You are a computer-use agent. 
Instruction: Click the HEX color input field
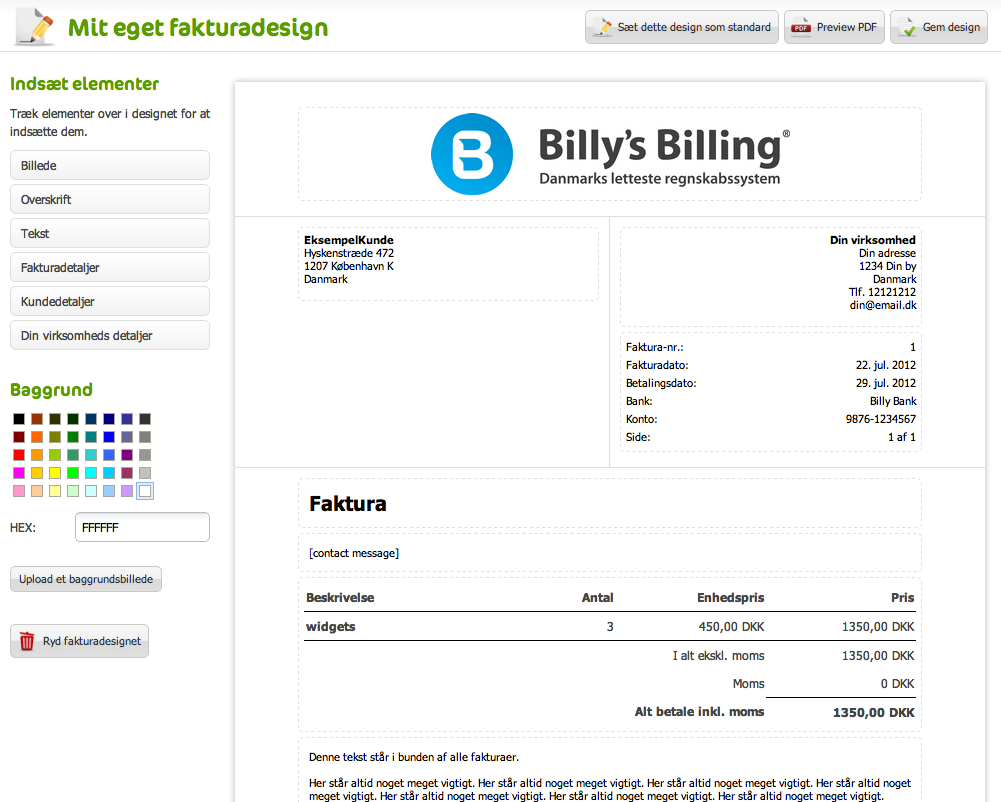pyautogui.click(x=142, y=527)
